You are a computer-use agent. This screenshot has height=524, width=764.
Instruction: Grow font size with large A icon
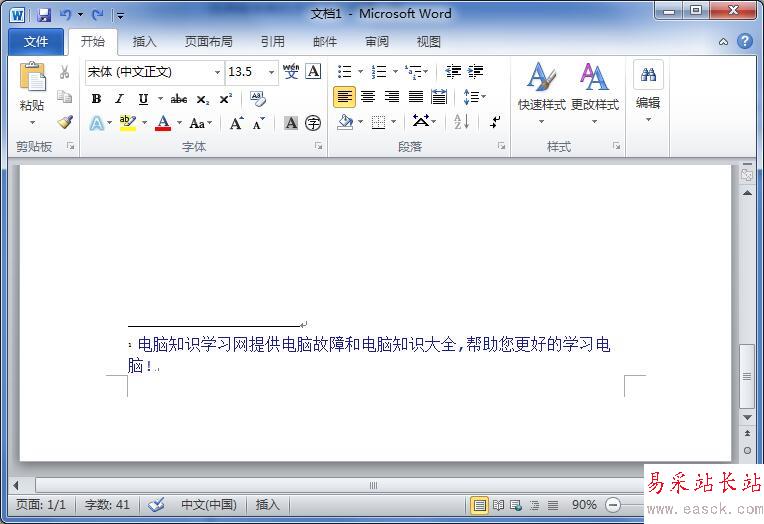pyautogui.click(x=236, y=123)
